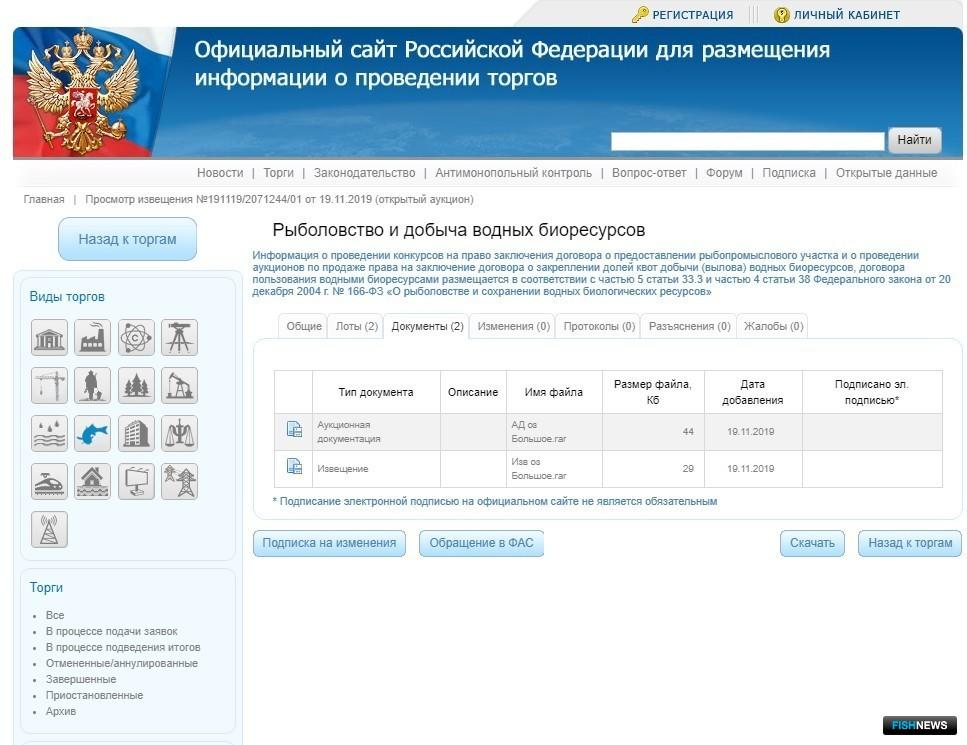
Task: Open the Личный кабинет link
Action: click(x=847, y=15)
